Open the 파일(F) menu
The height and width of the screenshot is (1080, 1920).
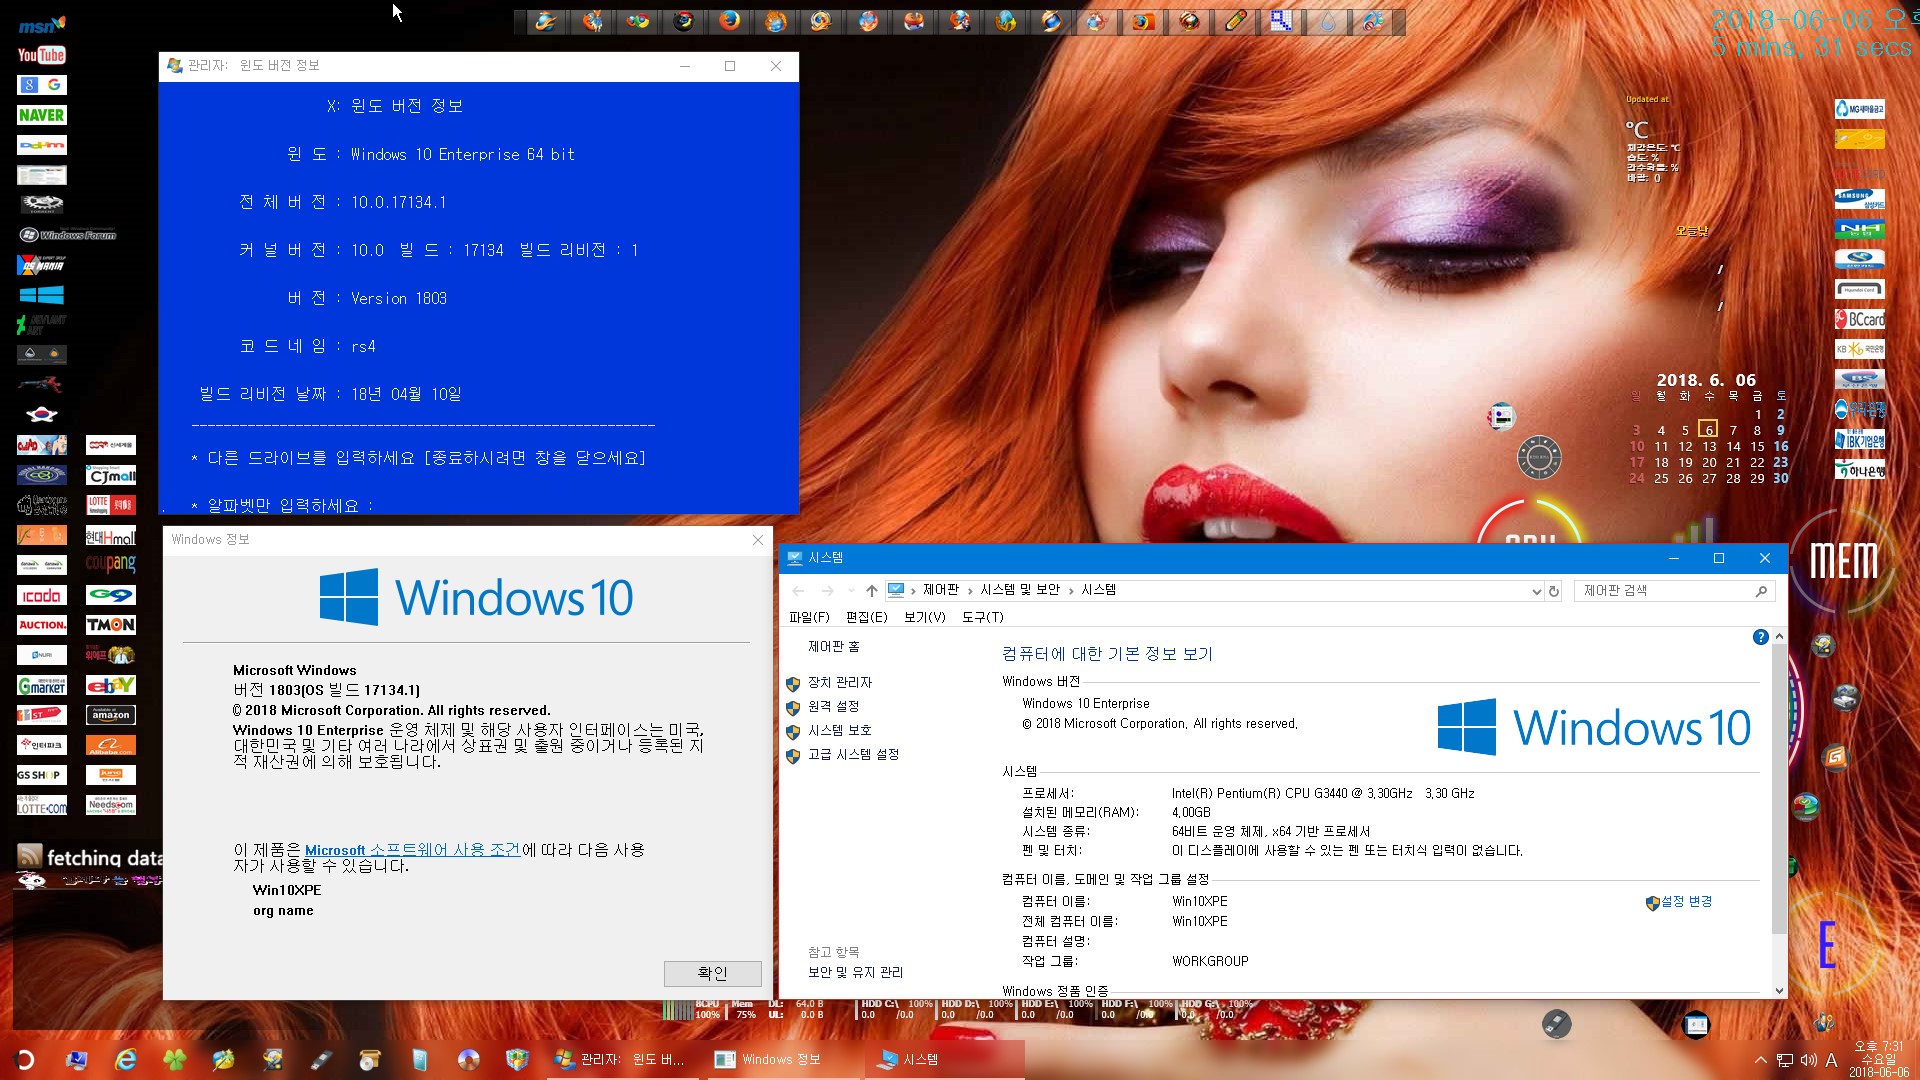pyautogui.click(x=809, y=617)
